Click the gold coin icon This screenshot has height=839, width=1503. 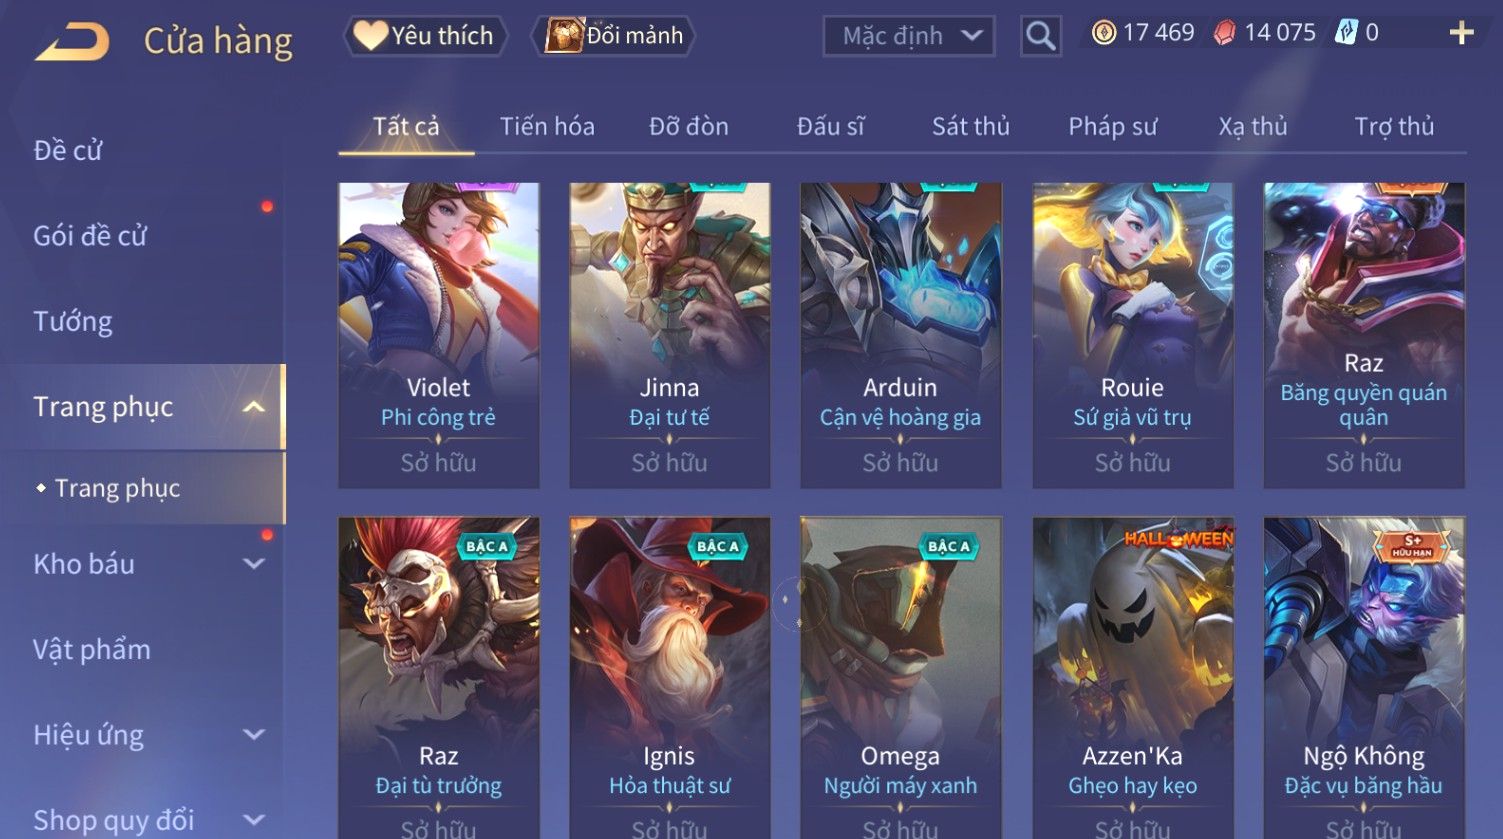click(x=1103, y=33)
